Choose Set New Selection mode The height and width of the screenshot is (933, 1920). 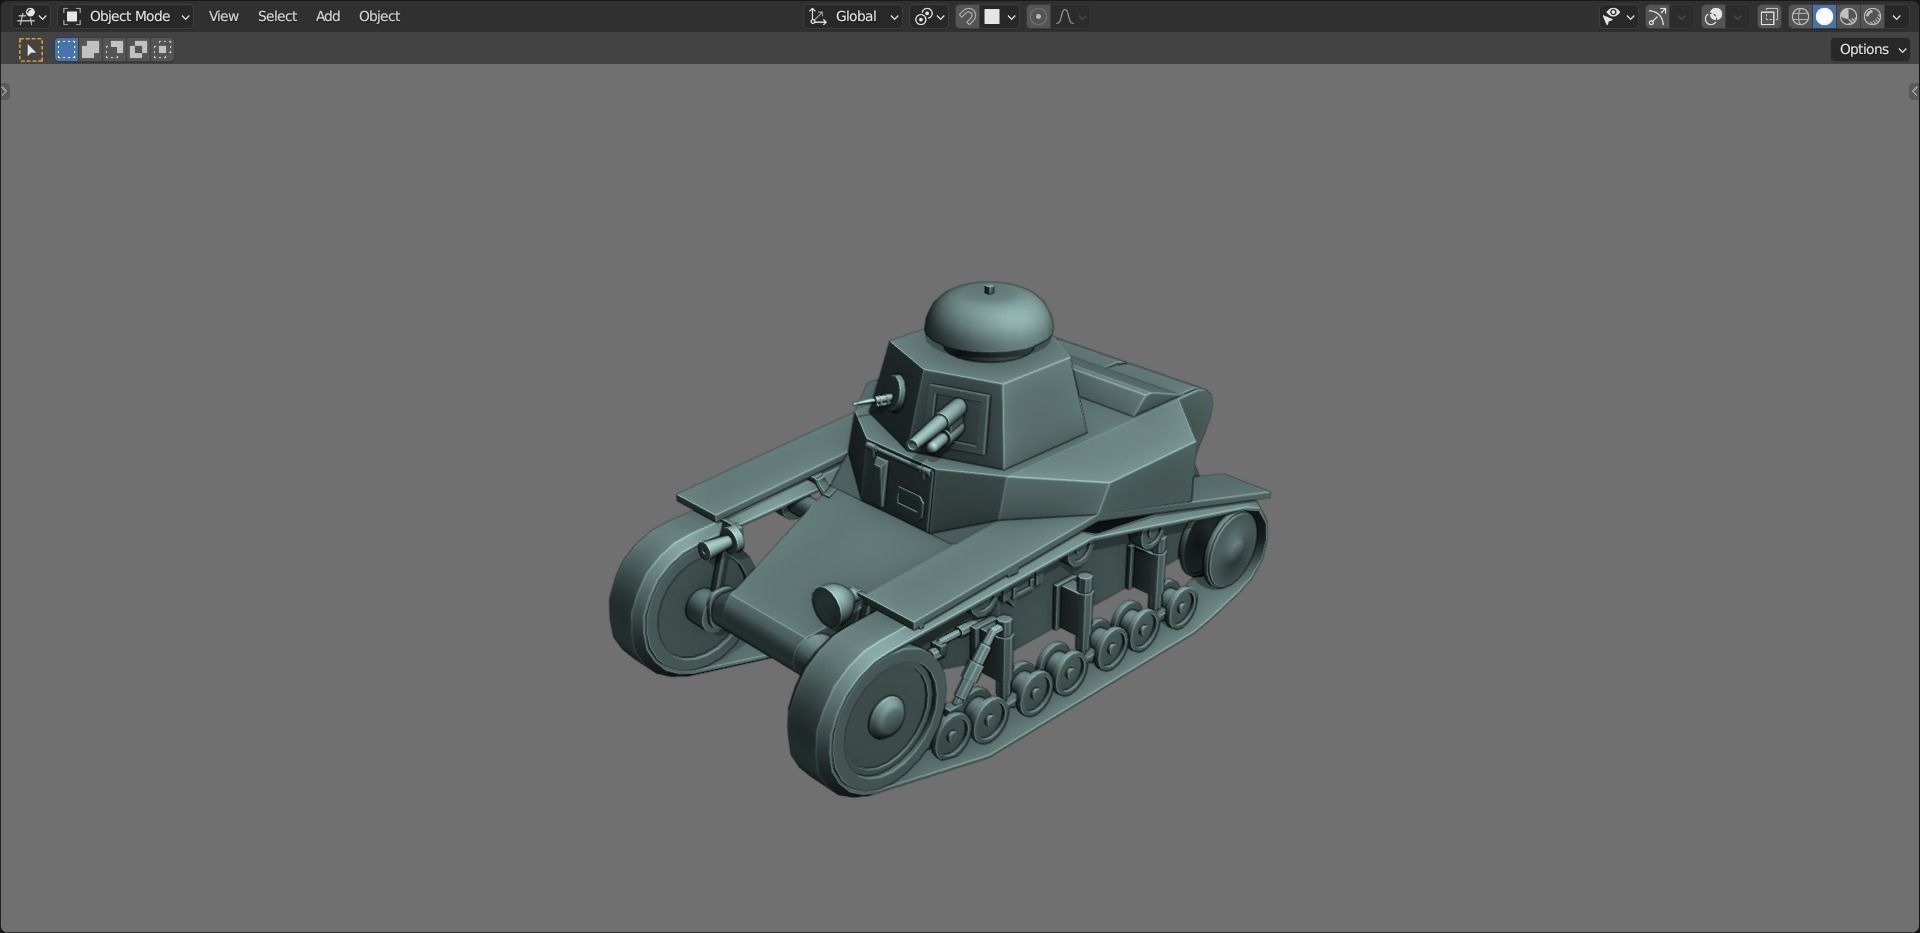click(66, 50)
